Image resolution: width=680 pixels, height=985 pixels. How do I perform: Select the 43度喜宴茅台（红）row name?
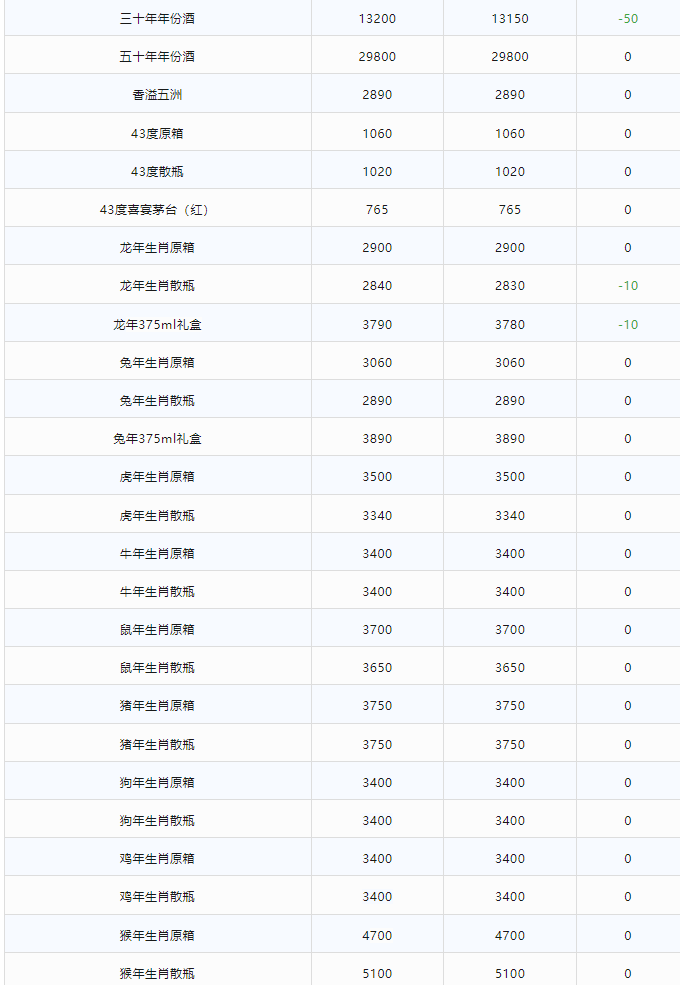(154, 210)
